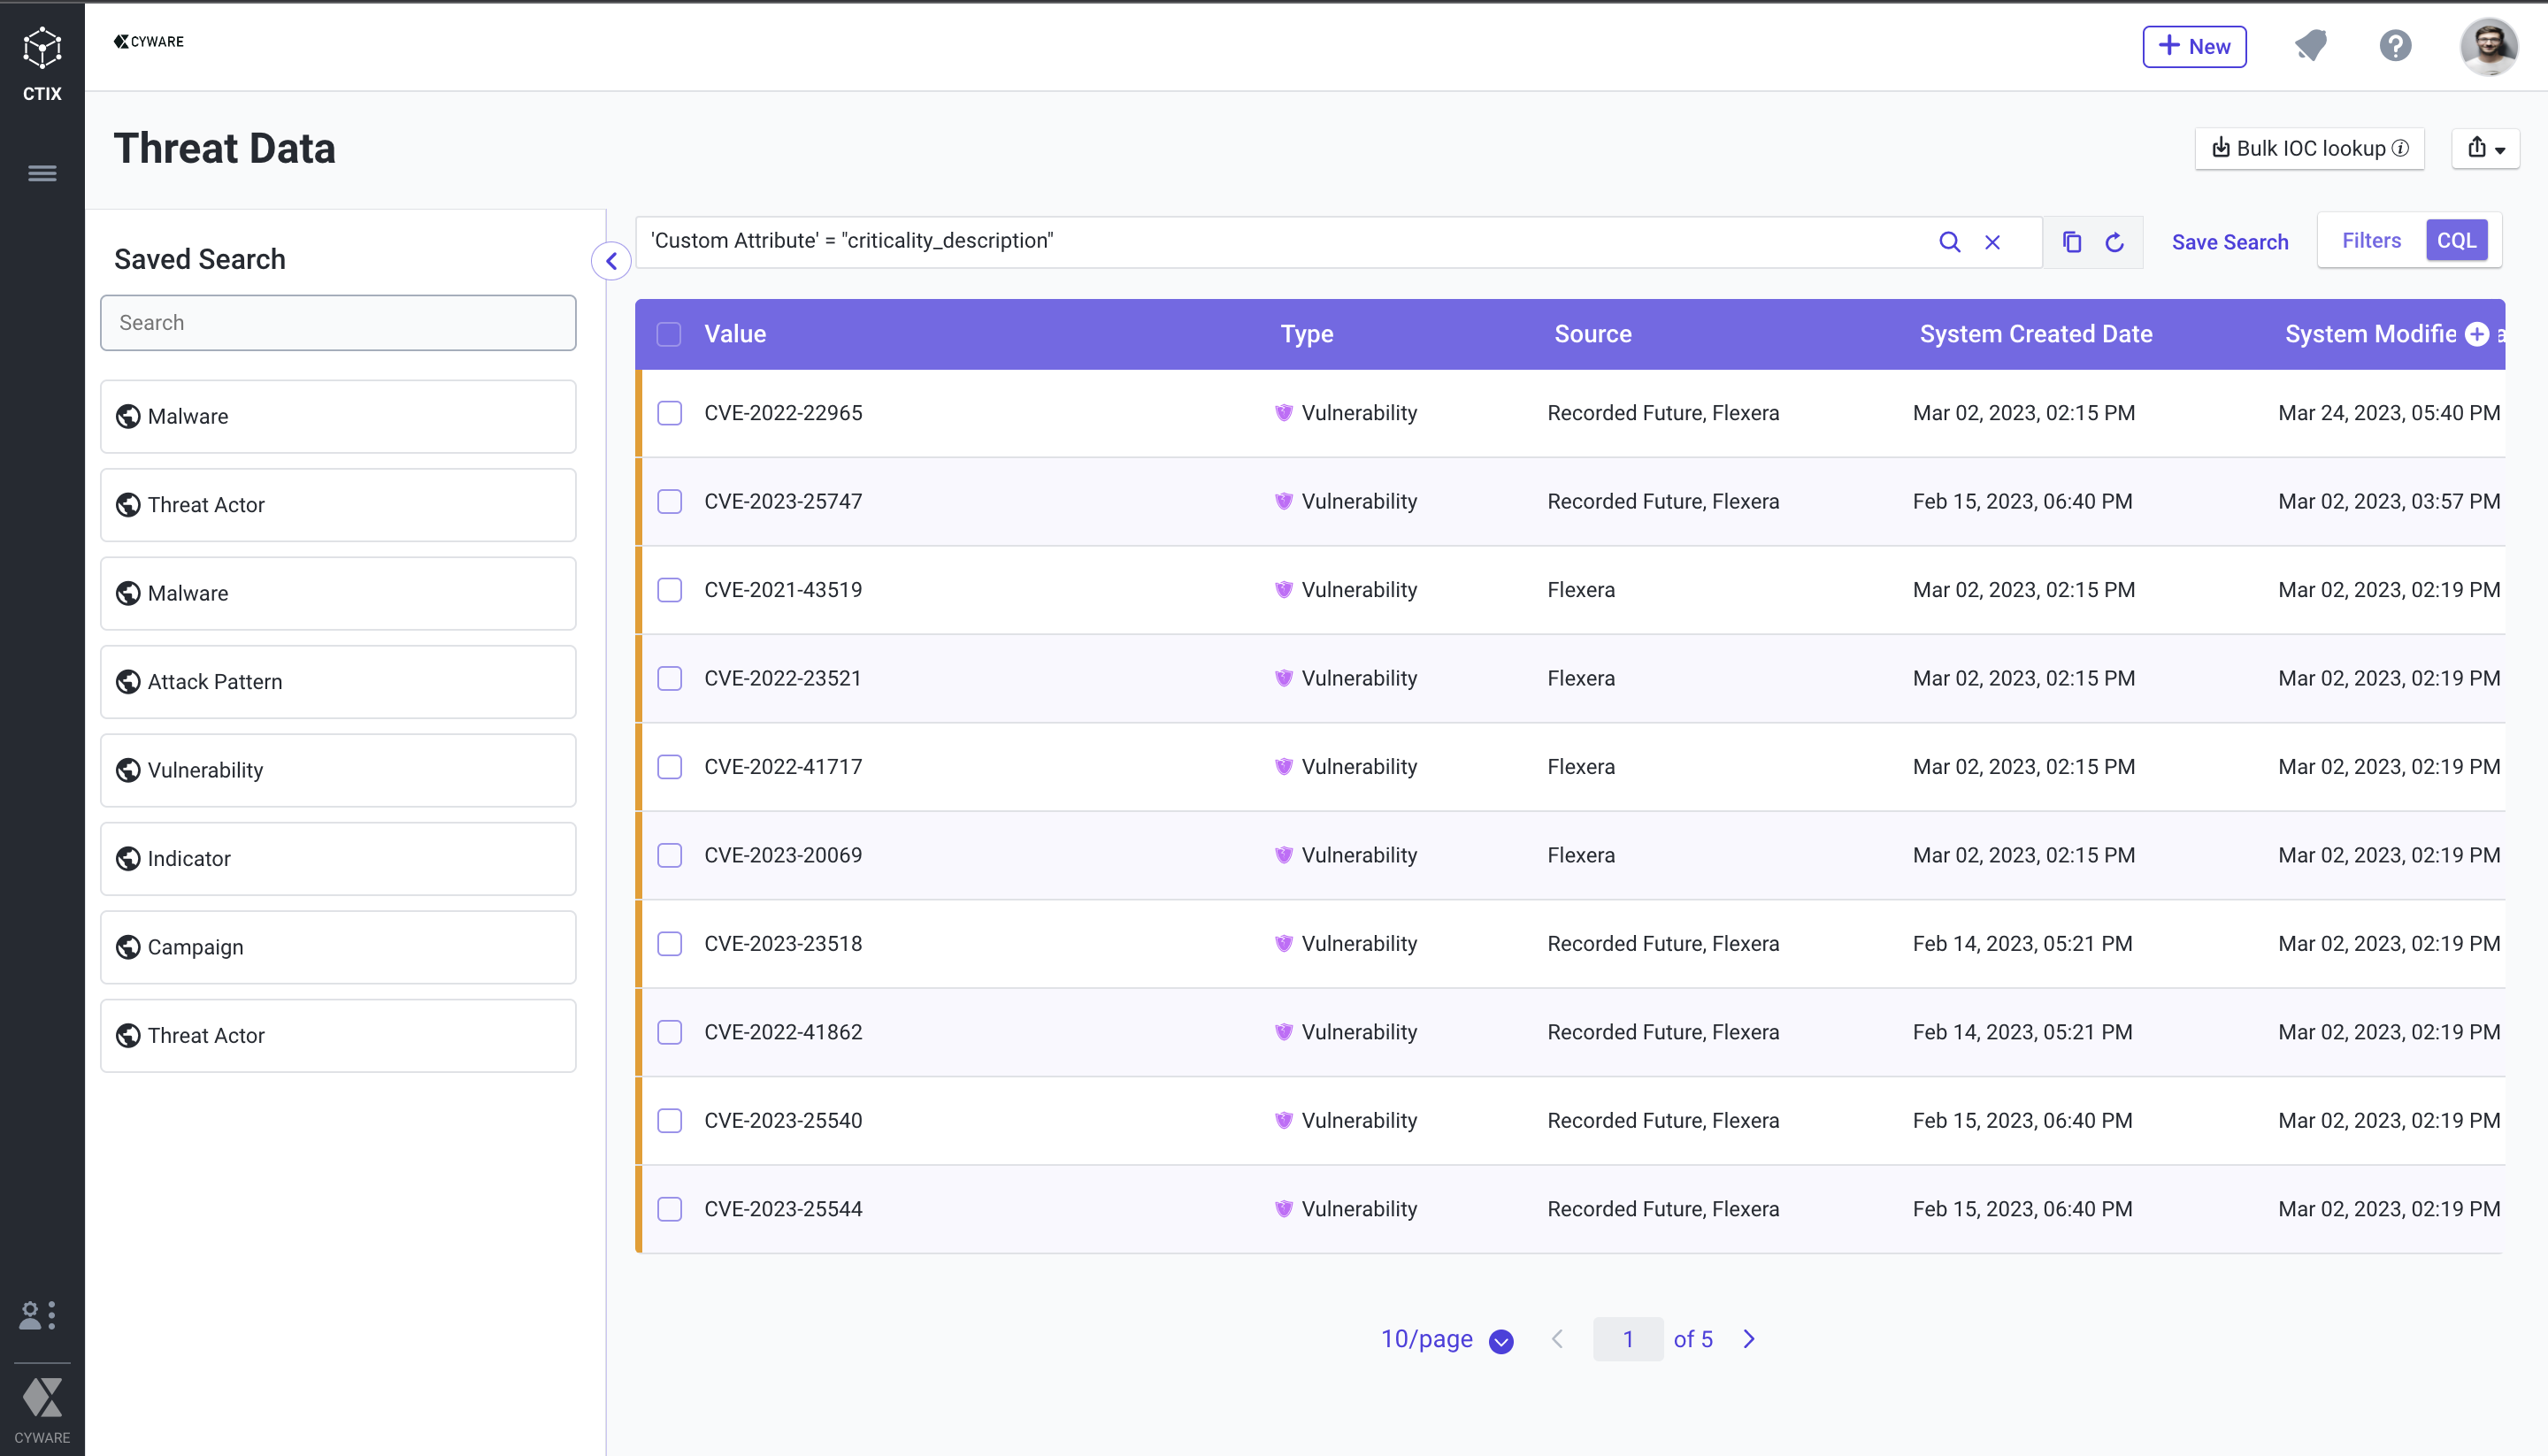Click the help question mark icon

coord(2396,43)
